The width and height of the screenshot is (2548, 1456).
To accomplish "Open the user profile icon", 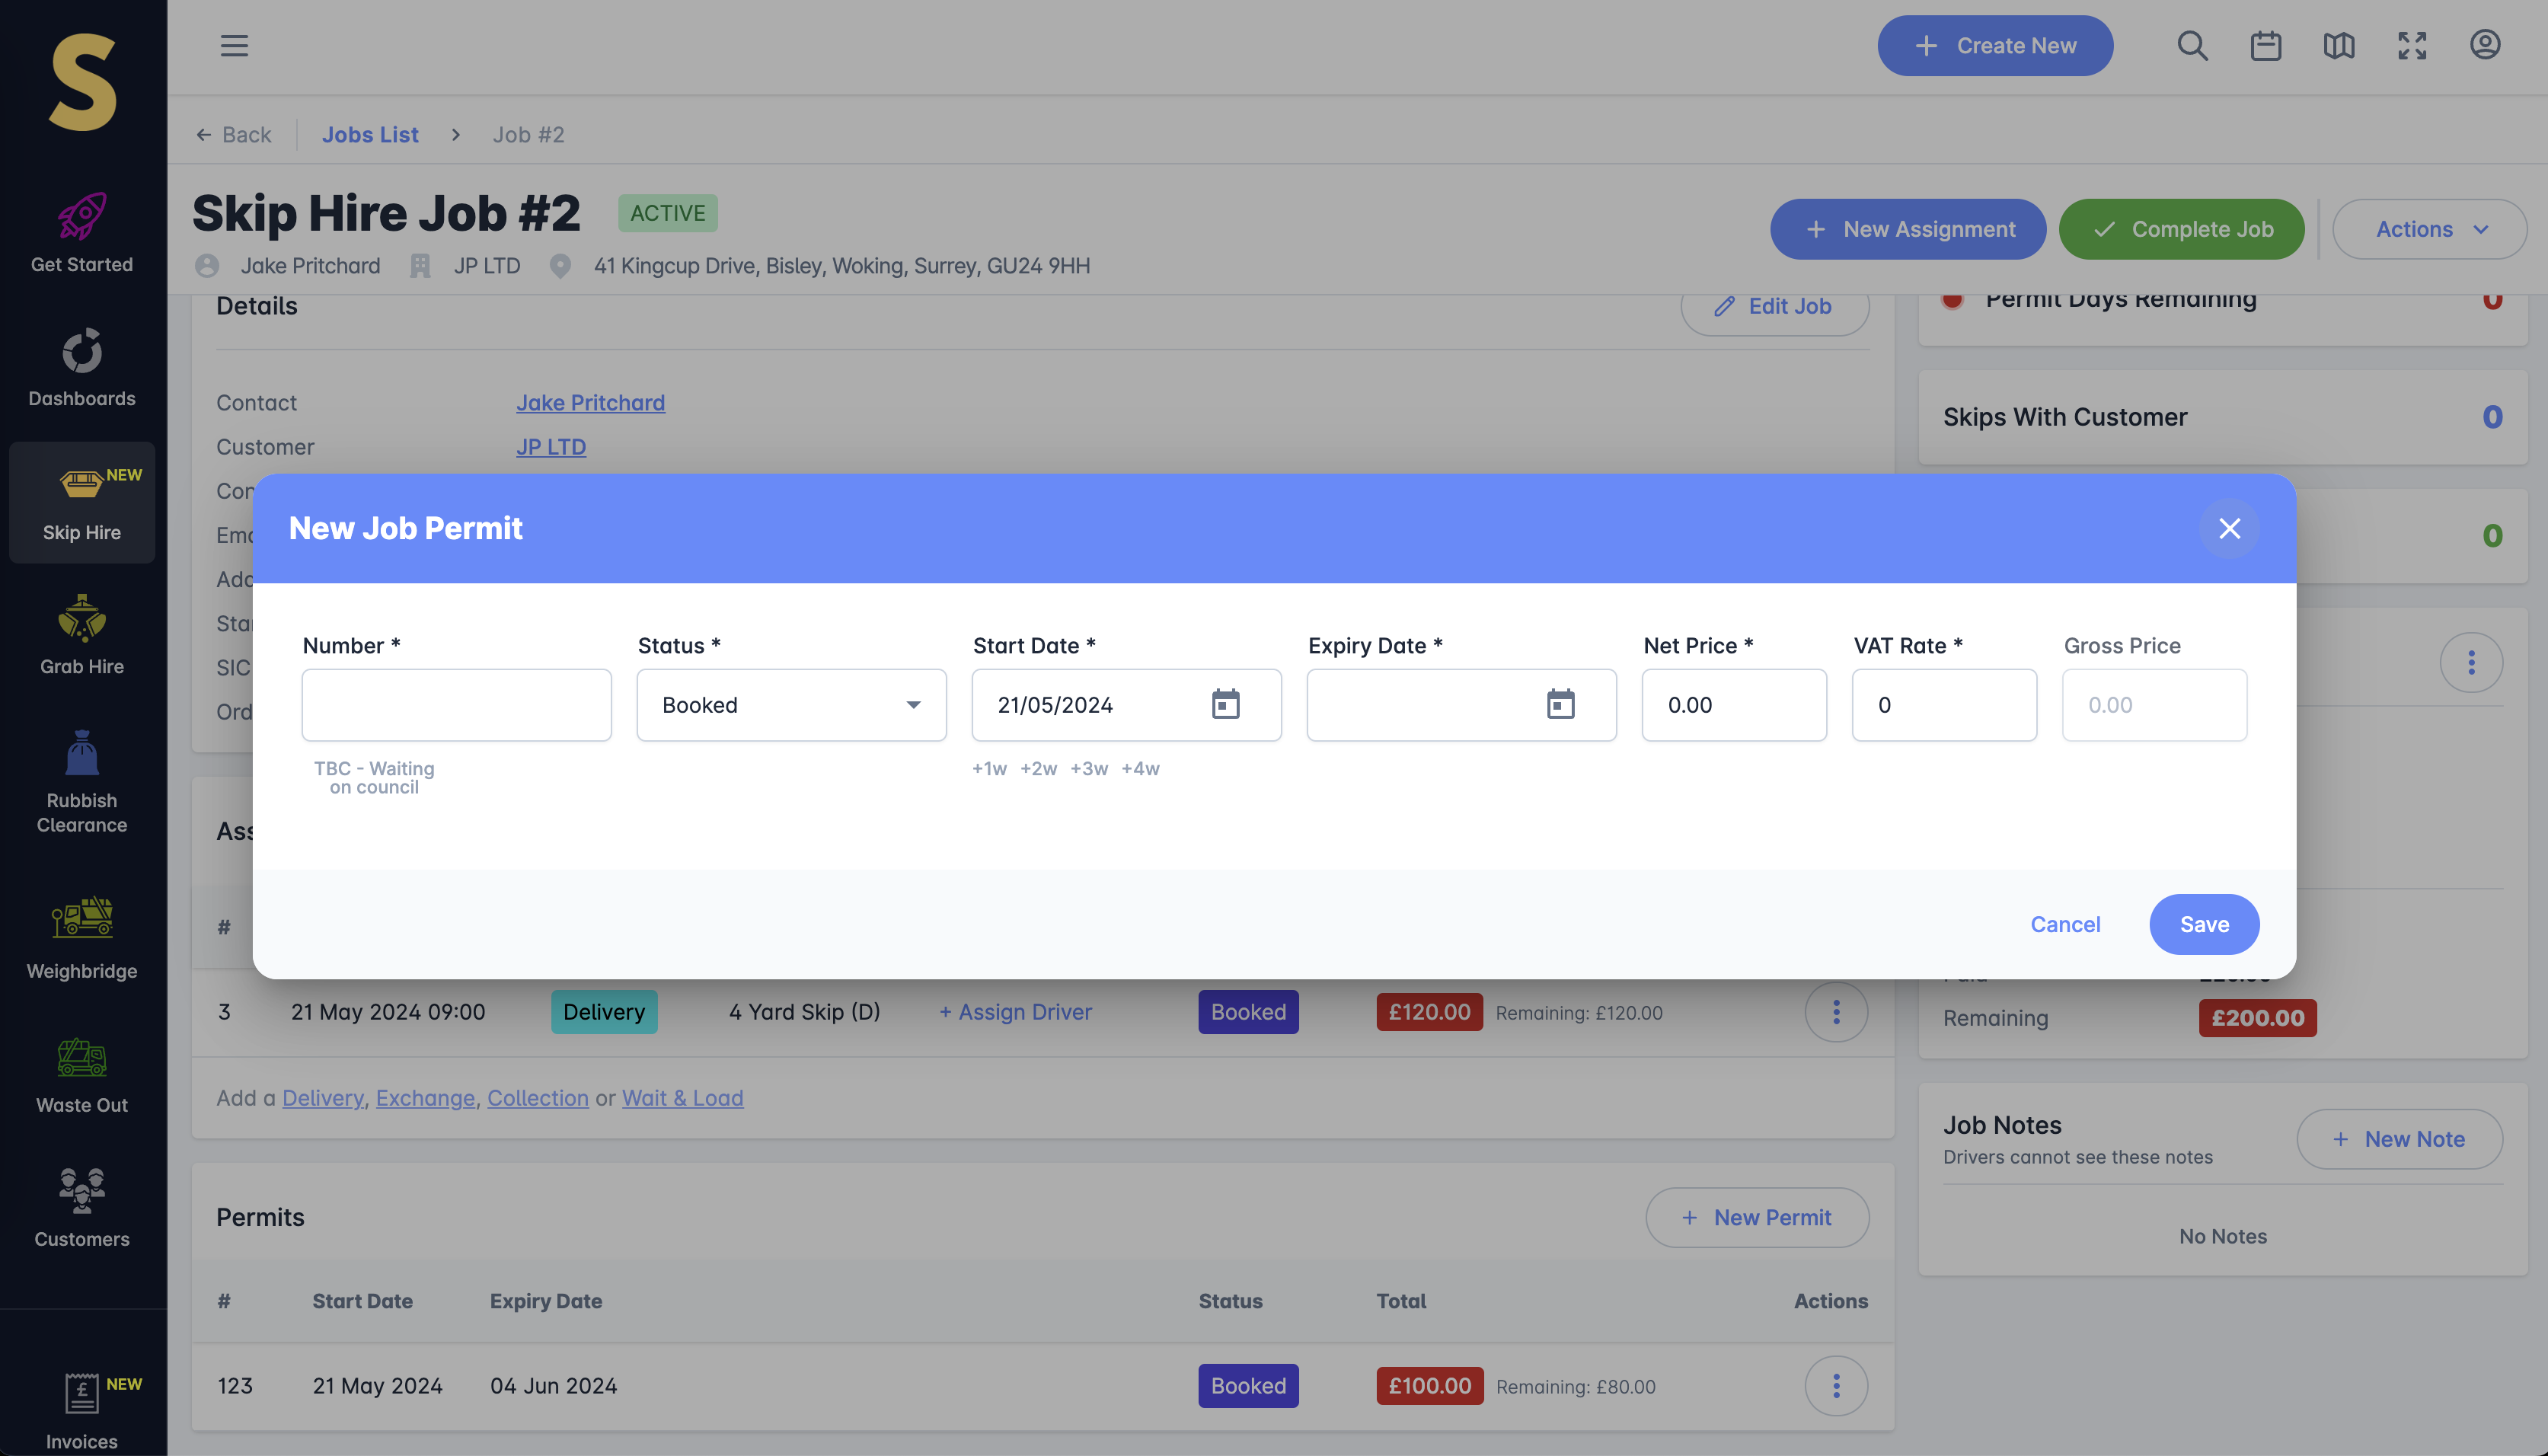I will (x=2484, y=46).
